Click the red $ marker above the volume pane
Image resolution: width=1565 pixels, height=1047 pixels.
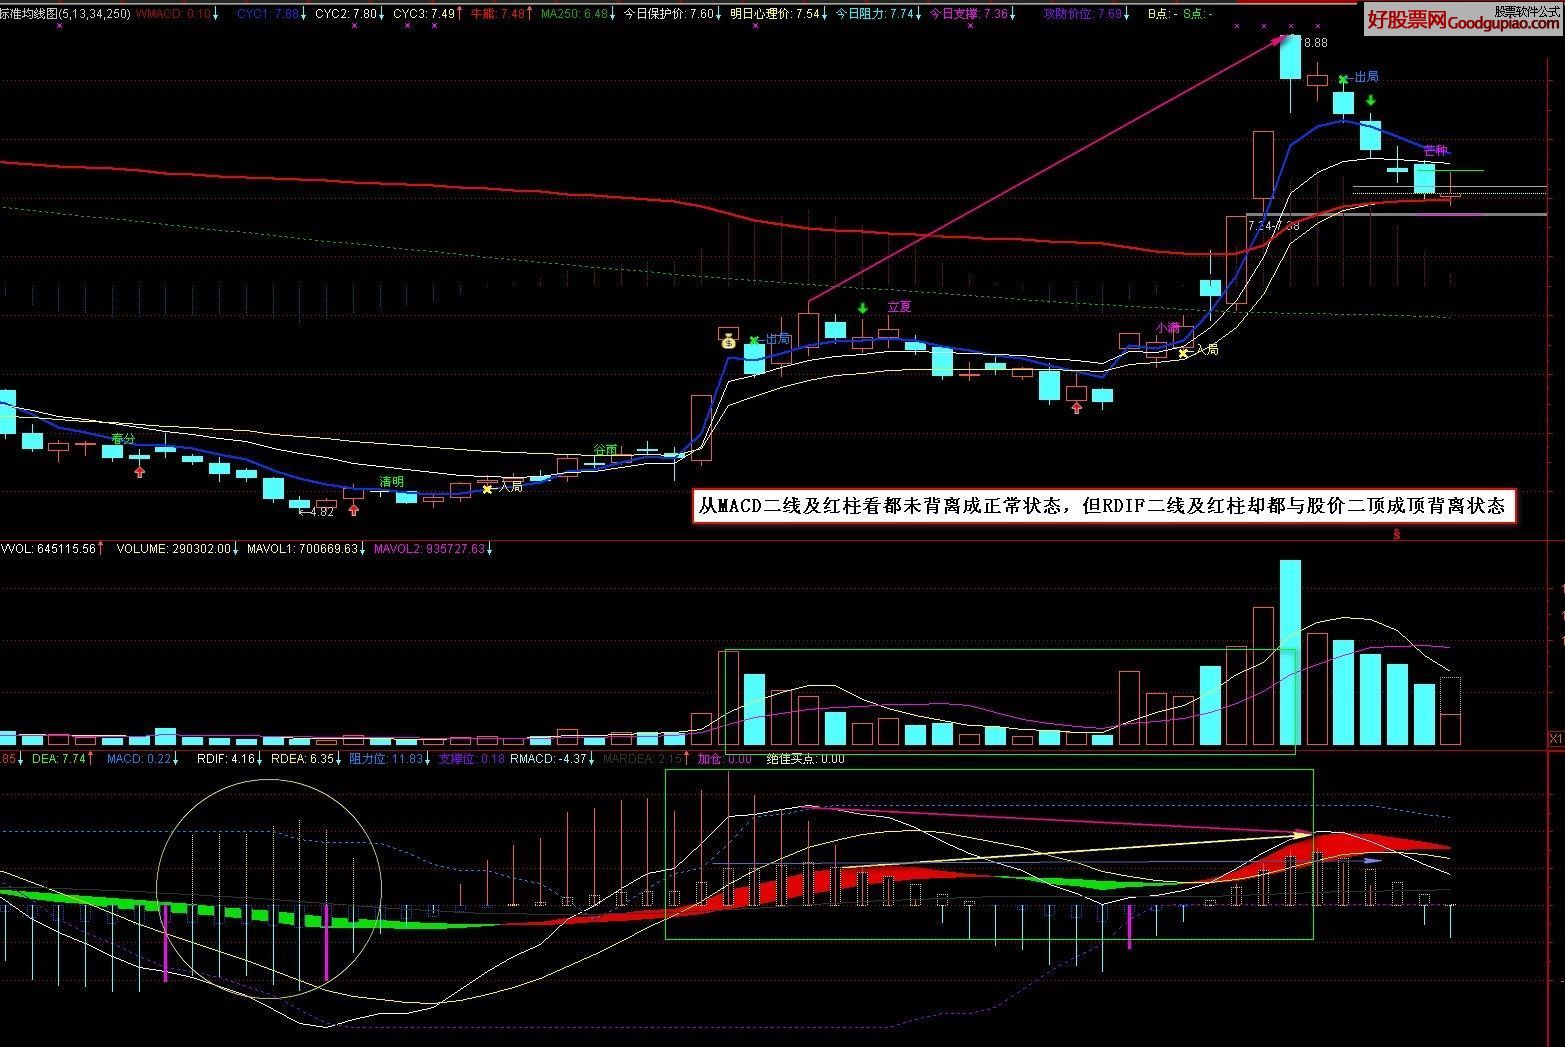(1396, 535)
